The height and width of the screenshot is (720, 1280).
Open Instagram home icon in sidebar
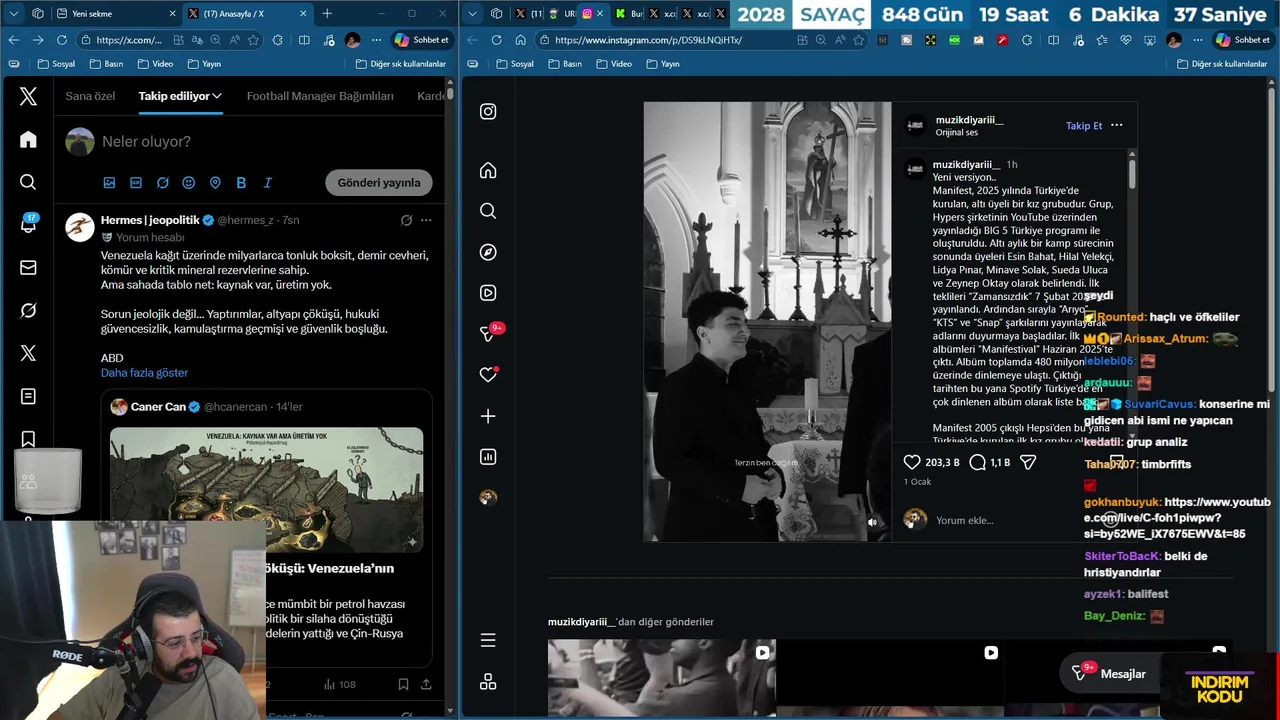[x=488, y=170]
